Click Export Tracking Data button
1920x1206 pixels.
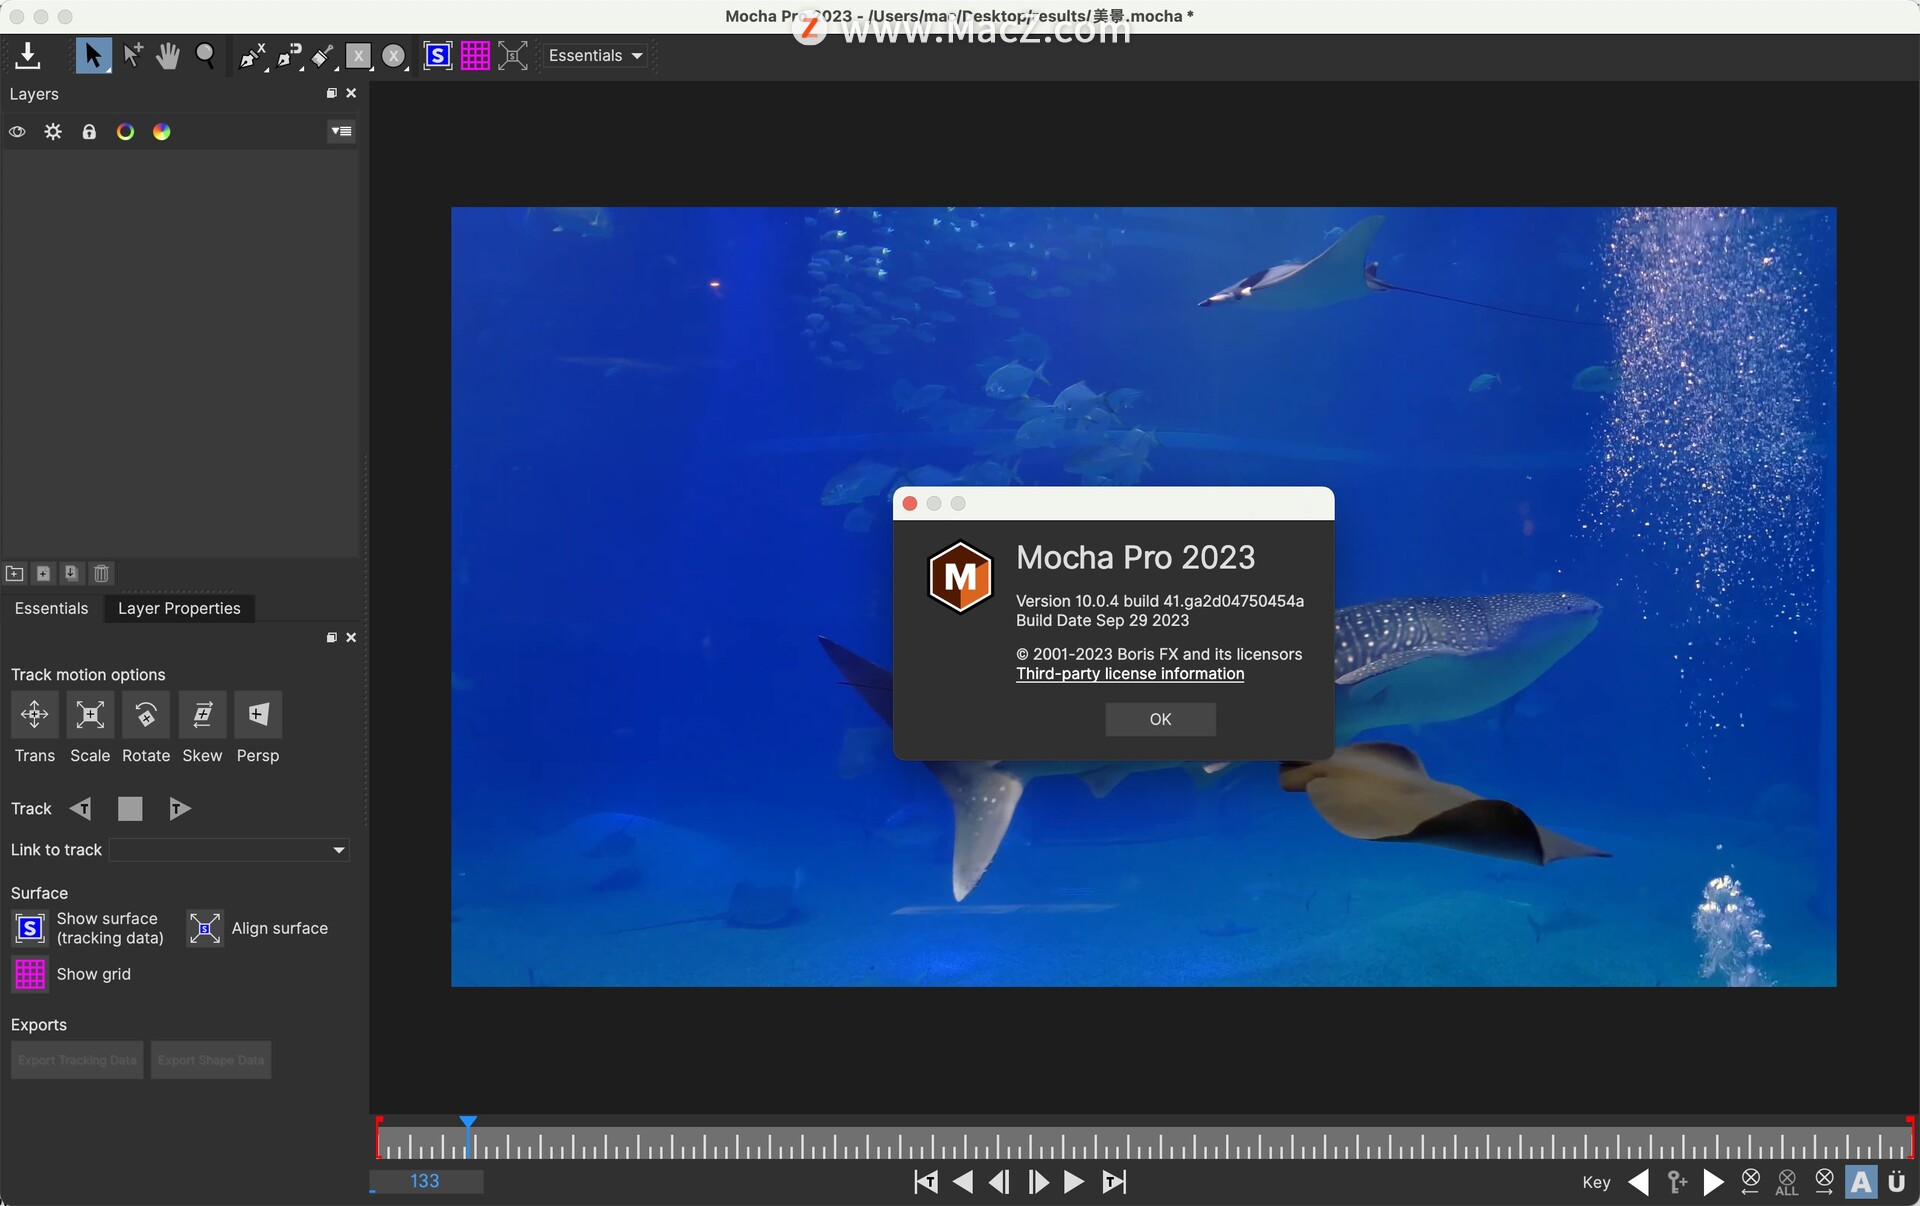coord(77,1060)
